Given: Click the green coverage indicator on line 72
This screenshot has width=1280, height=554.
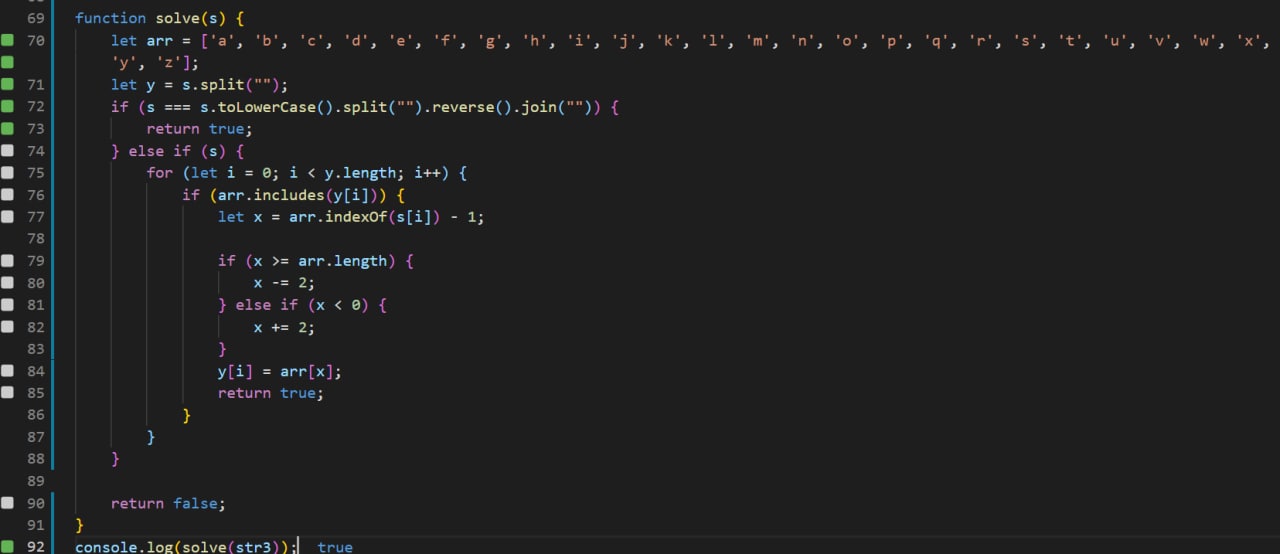Looking at the screenshot, I should tap(8, 107).
